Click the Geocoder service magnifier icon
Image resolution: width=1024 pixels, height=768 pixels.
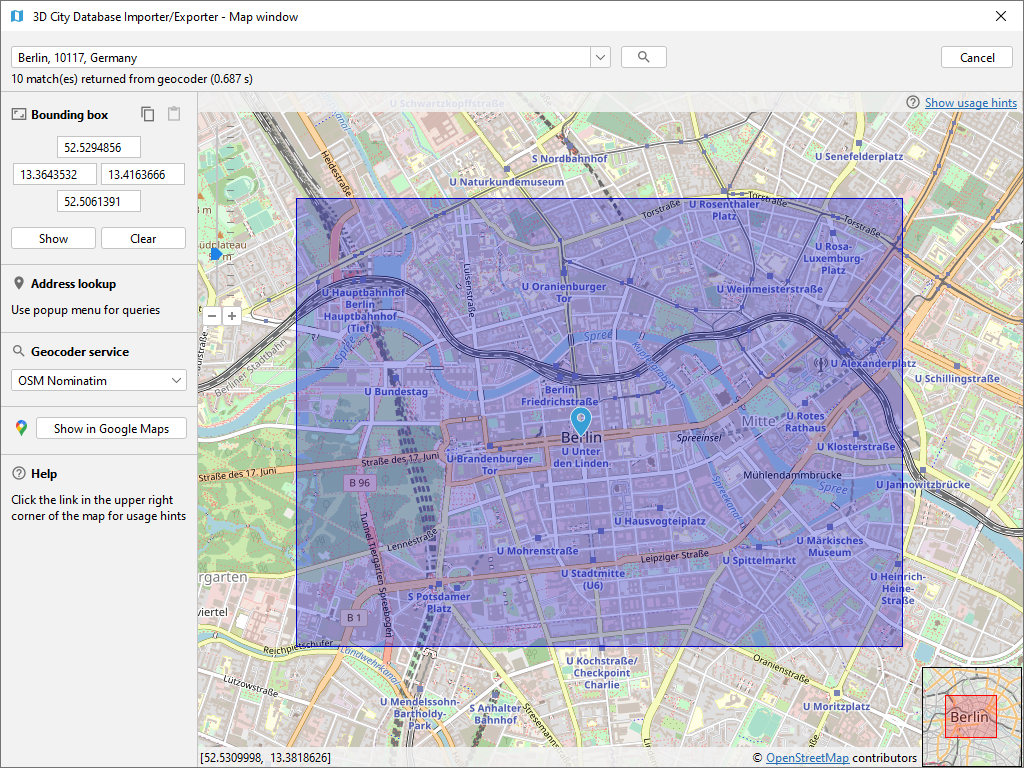click(x=18, y=351)
